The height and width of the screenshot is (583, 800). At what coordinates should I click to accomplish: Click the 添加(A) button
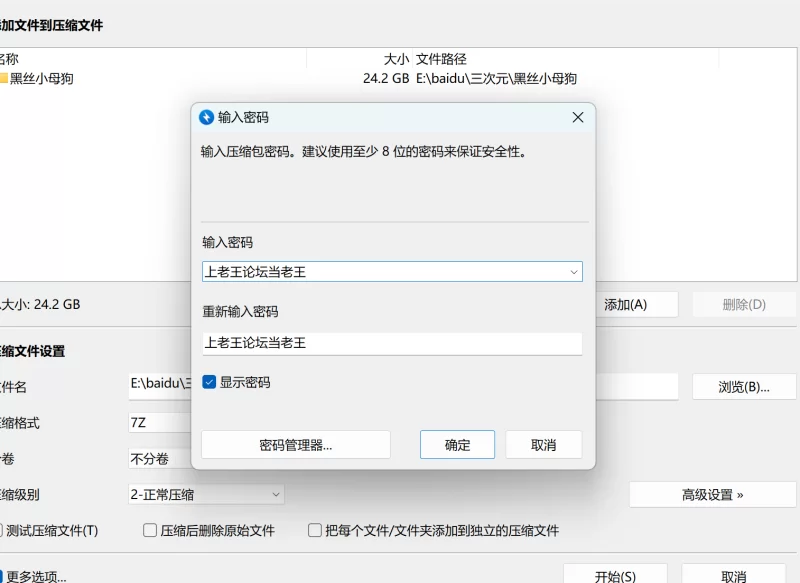pyautogui.click(x=637, y=305)
